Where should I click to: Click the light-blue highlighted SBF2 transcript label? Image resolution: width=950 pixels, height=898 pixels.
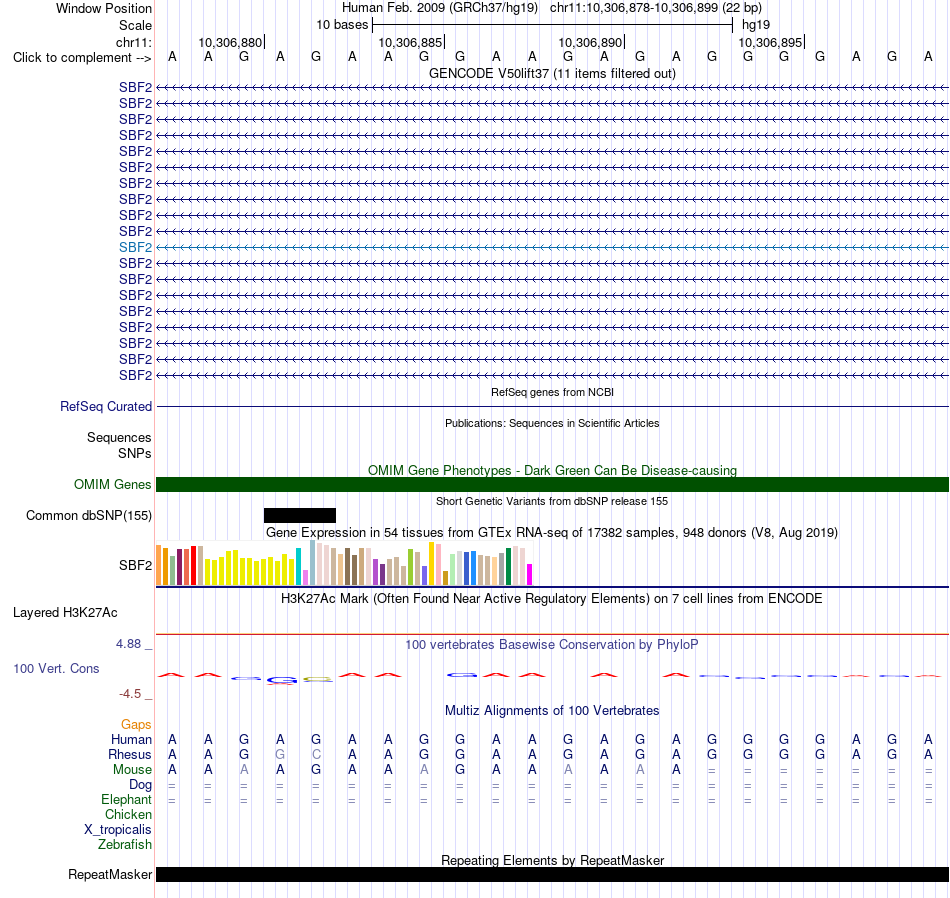point(135,247)
